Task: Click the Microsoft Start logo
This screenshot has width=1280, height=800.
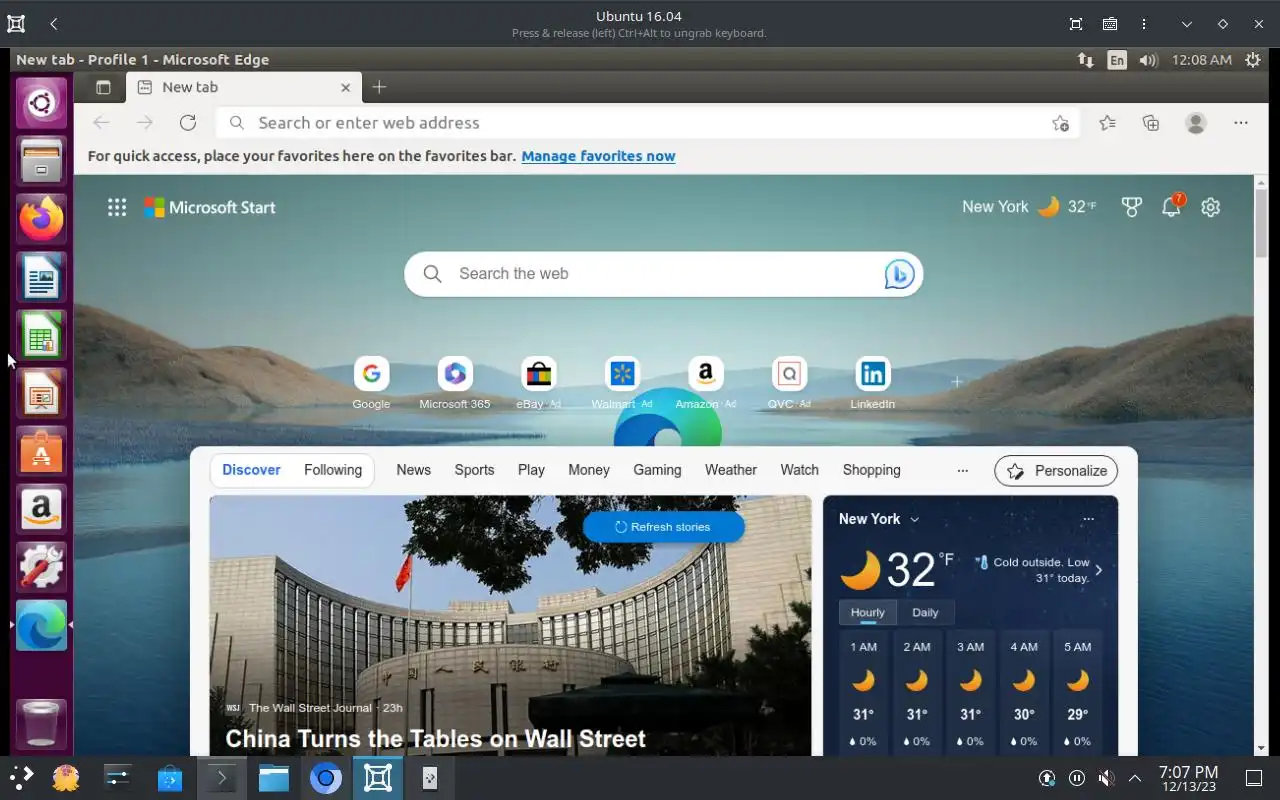Action: (210, 207)
